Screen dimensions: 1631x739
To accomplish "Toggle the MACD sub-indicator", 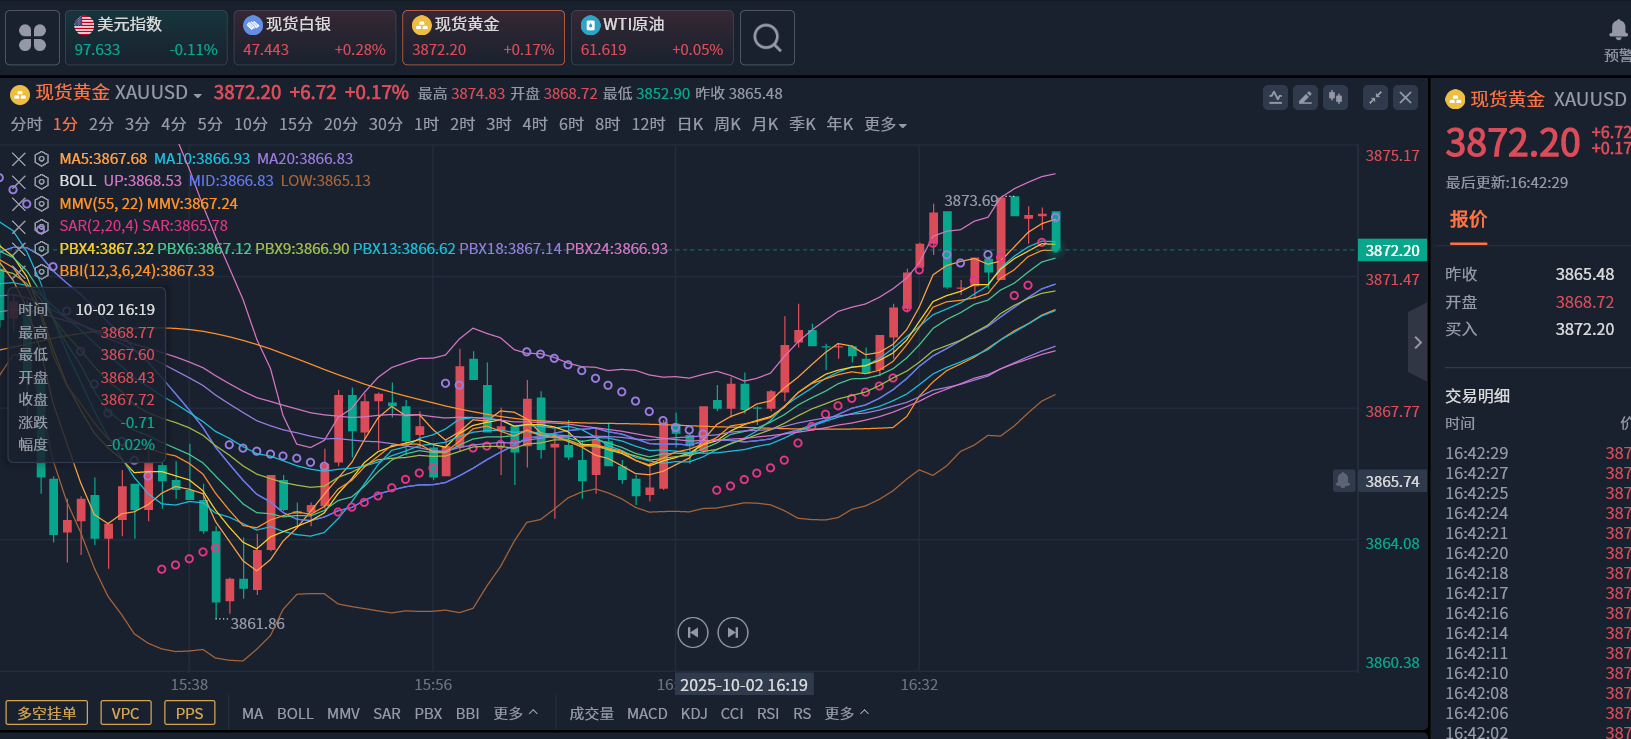I will coord(647,713).
